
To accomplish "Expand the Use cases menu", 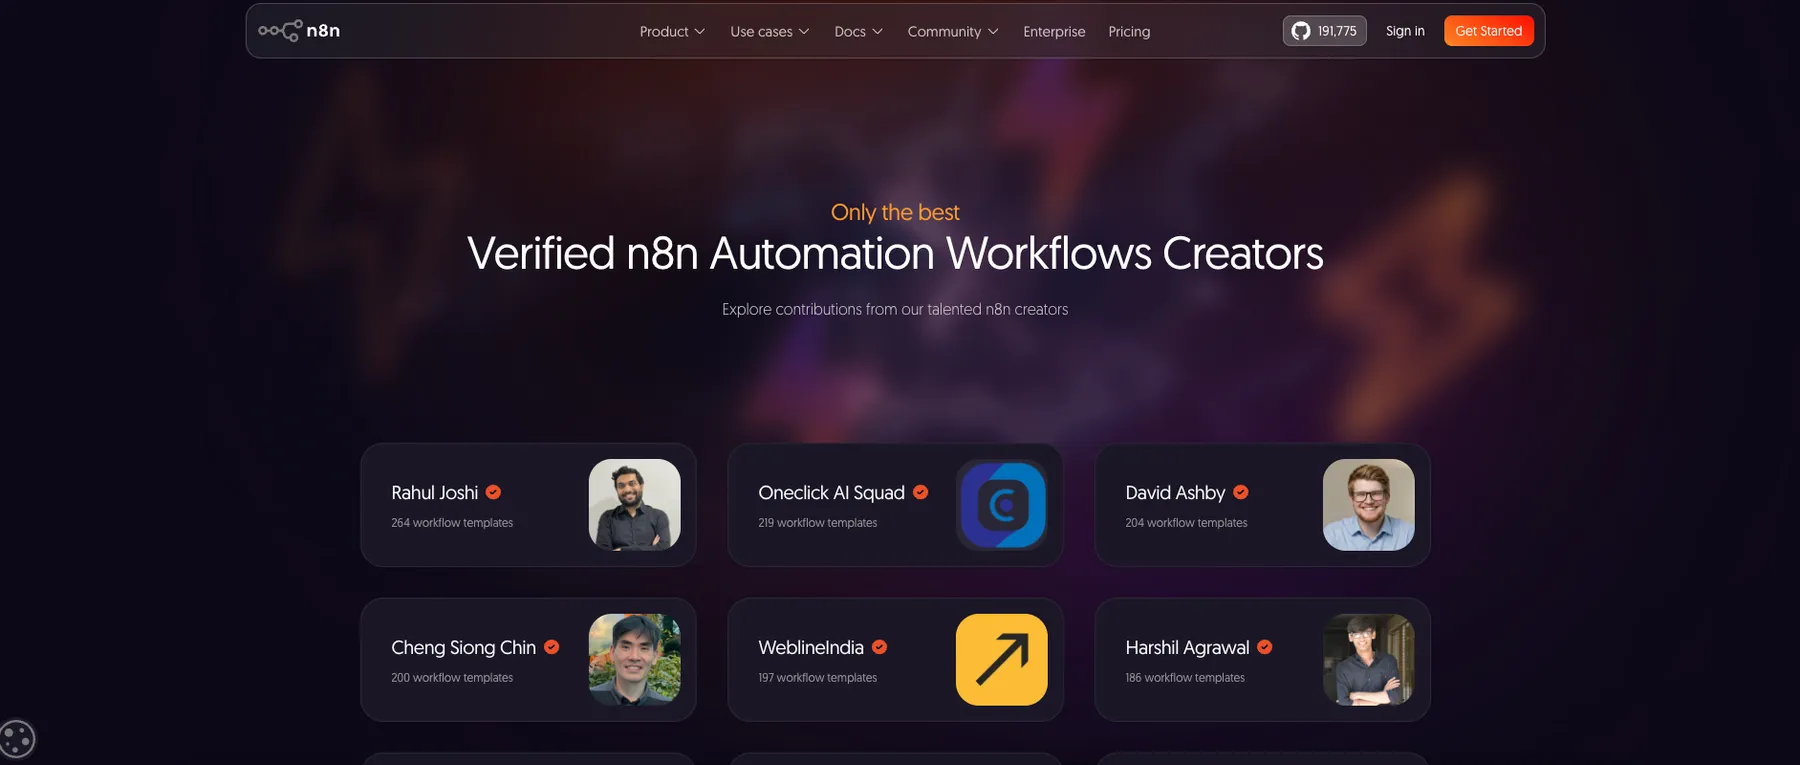I will [x=769, y=32].
